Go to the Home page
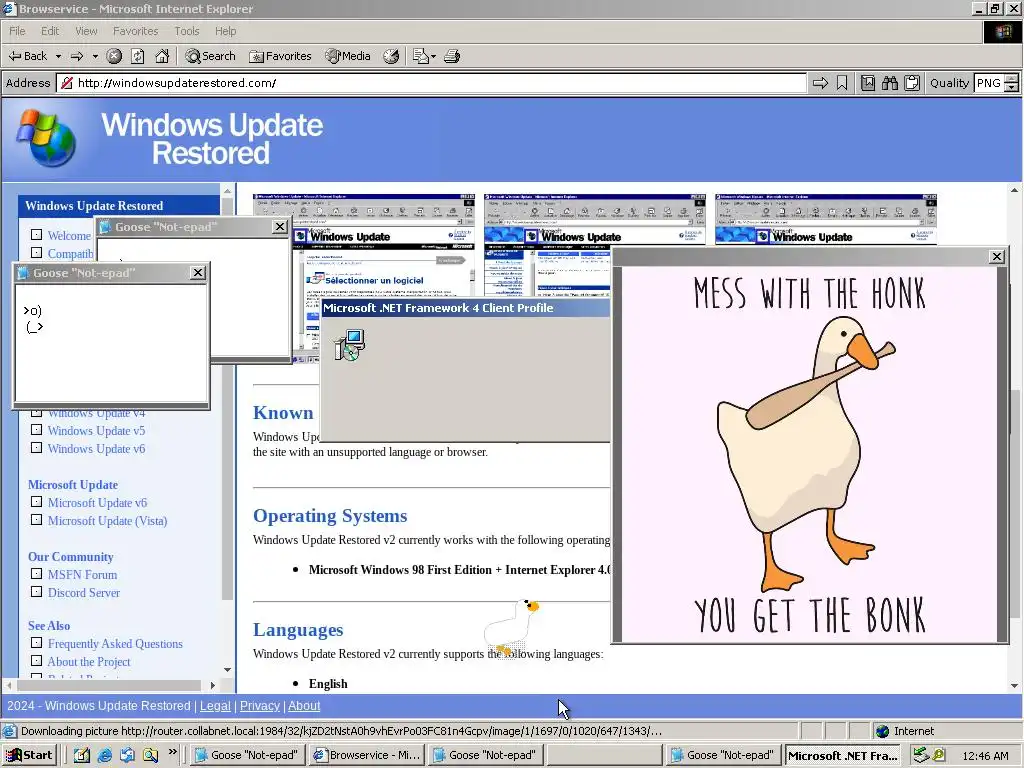The width and height of the screenshot is (1024, 768). coord(162,56)
